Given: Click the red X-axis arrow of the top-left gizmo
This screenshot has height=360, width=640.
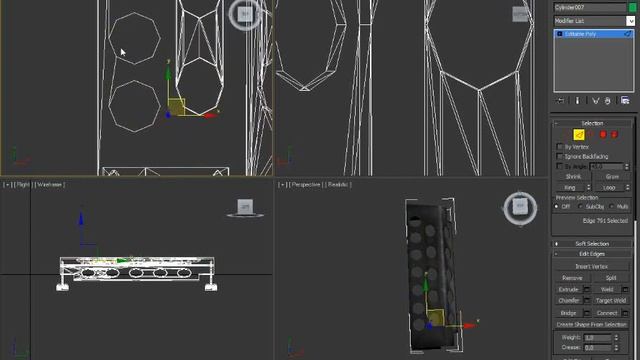Looking at the screenshot, I should [x=209, y=116].
